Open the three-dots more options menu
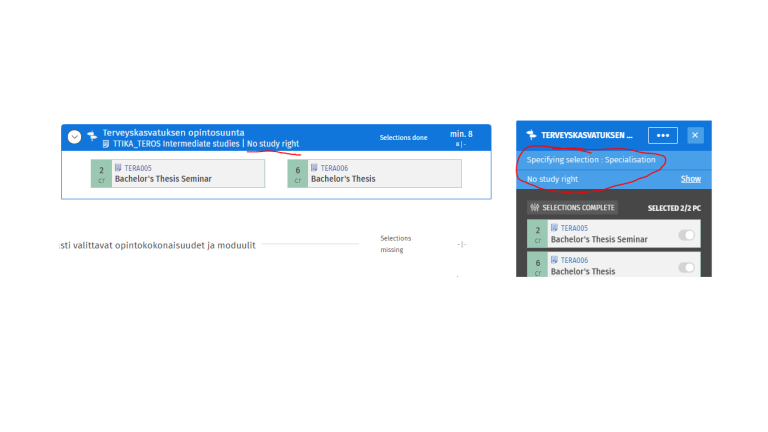Screen dimensions: 768x432 (662, 135)
